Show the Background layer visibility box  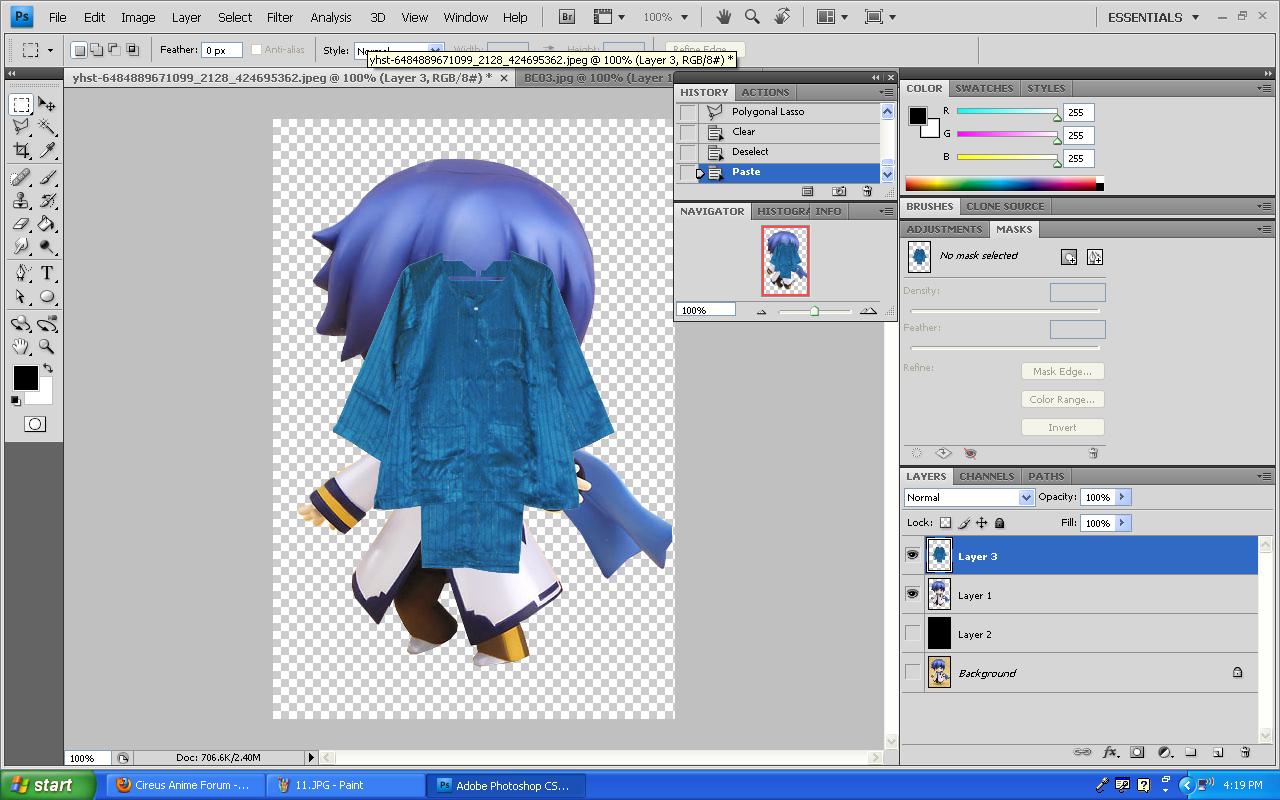pyautogui.click(x=912, y=672)
